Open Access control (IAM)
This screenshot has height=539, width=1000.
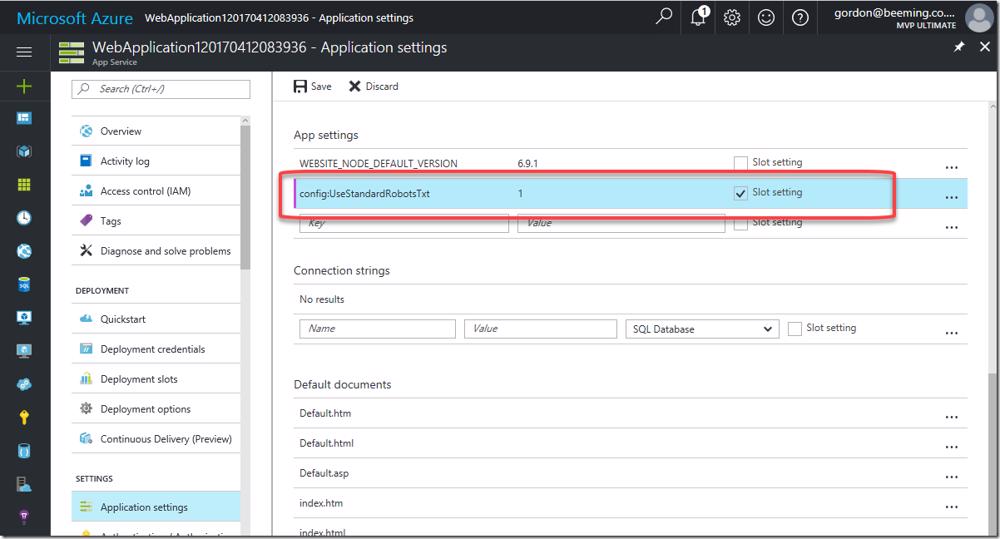click(156, 191)
